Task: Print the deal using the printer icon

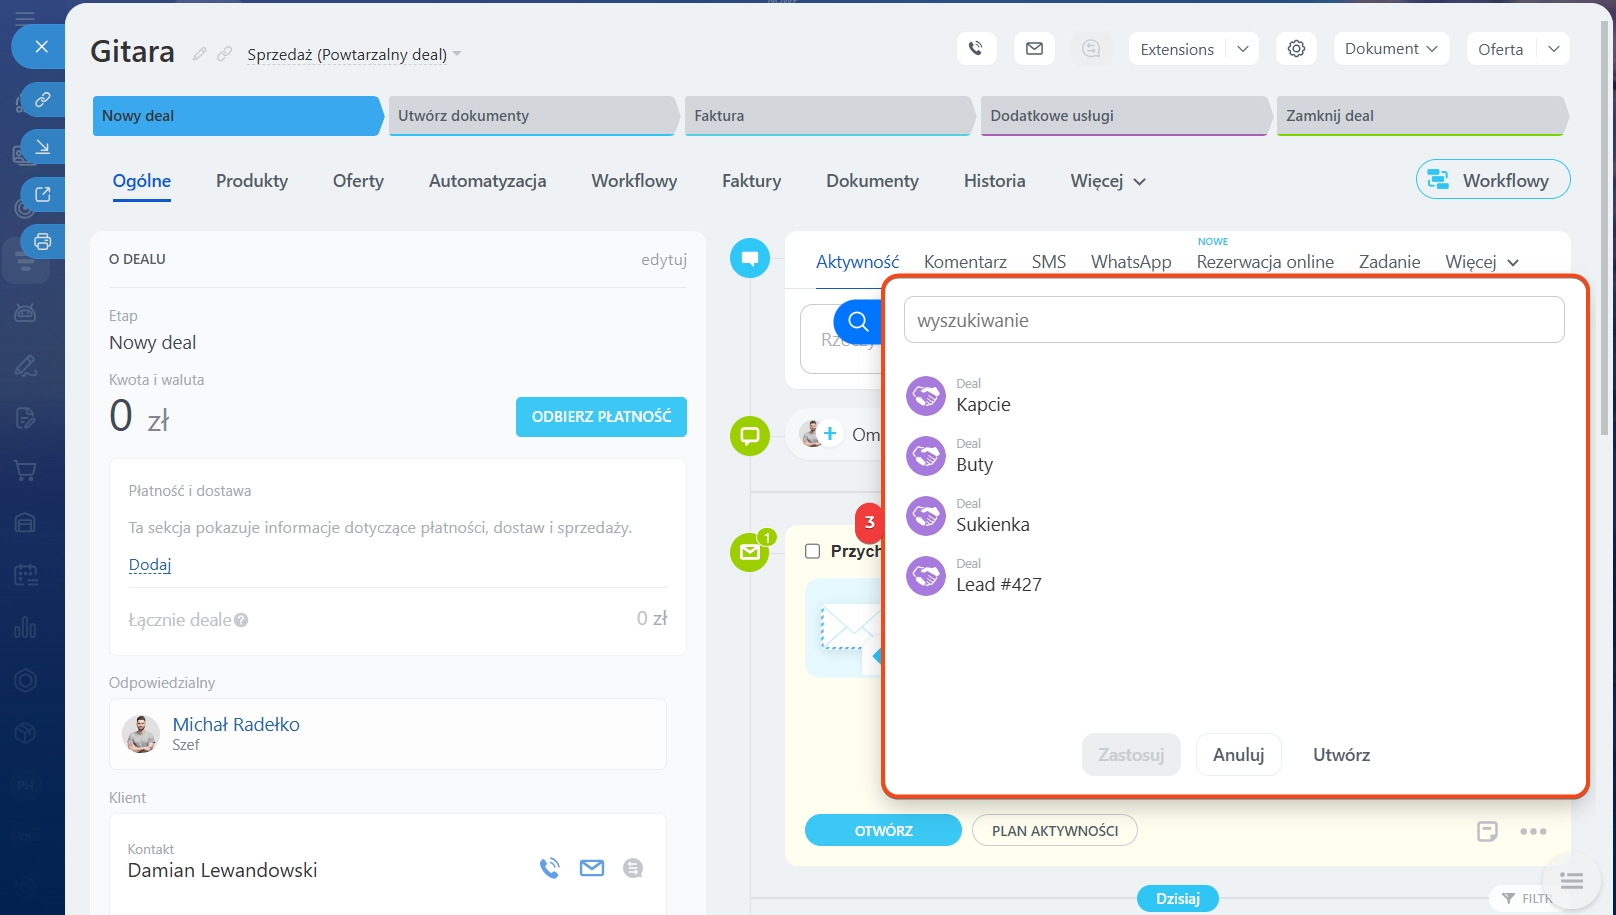Action: pos(43,241)
